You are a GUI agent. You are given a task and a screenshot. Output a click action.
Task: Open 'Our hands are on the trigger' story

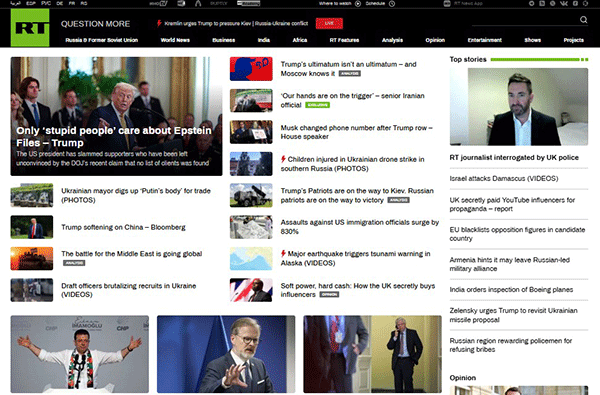coord(352,100)
